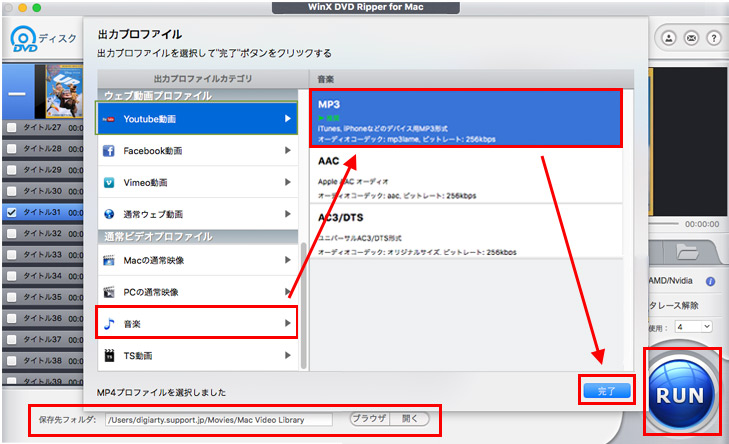
Task: Expand the Facebook動画 arrow
Action: 288,150
